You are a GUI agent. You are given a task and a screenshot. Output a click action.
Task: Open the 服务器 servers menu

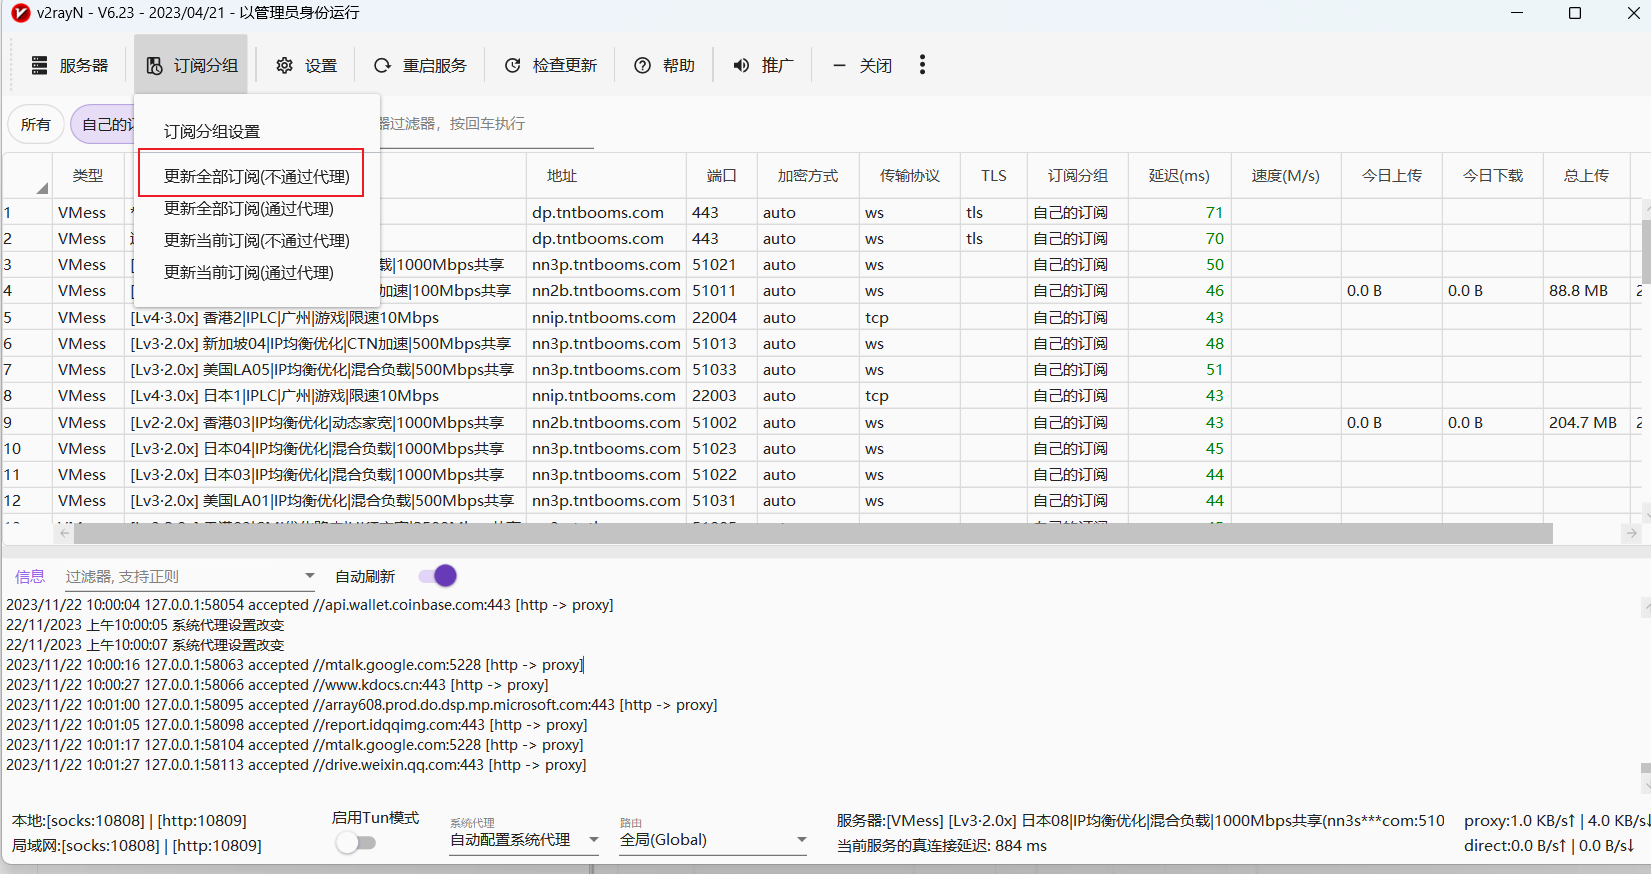tap(70, 65)
